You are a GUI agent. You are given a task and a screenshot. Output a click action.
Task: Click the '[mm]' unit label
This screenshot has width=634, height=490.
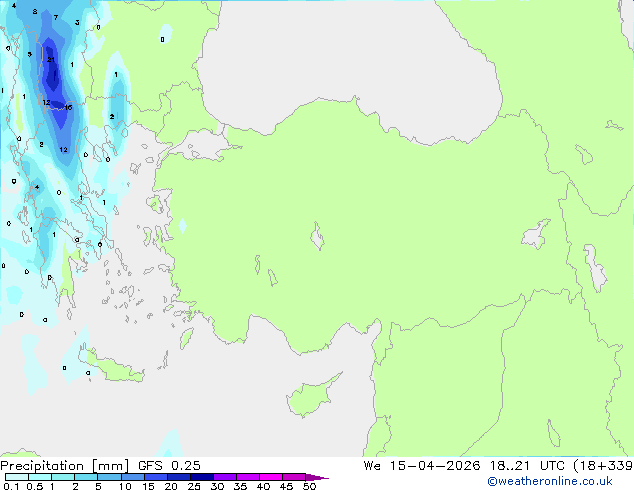coord(110,466)
